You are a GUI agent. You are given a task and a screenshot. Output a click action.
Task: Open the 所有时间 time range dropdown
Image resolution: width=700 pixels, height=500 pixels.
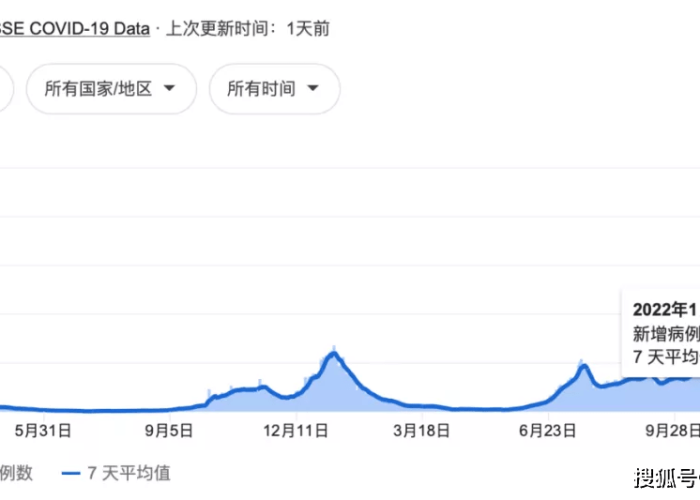pos(275,89)
